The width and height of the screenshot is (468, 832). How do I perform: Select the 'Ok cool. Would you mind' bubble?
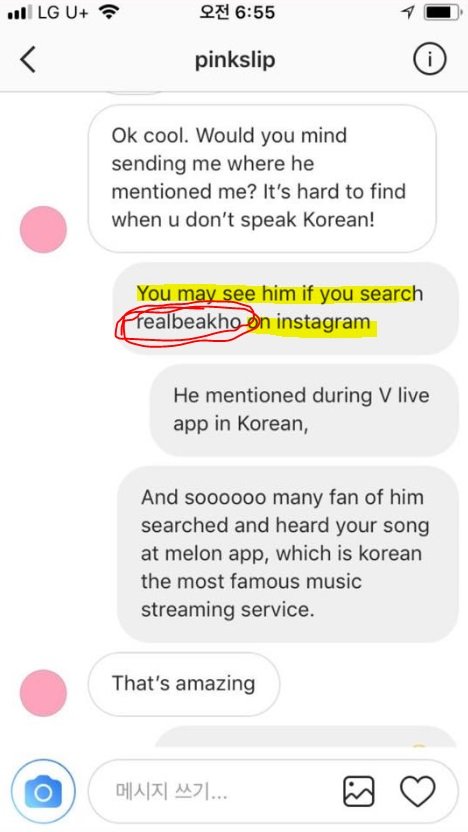(262, 178)
